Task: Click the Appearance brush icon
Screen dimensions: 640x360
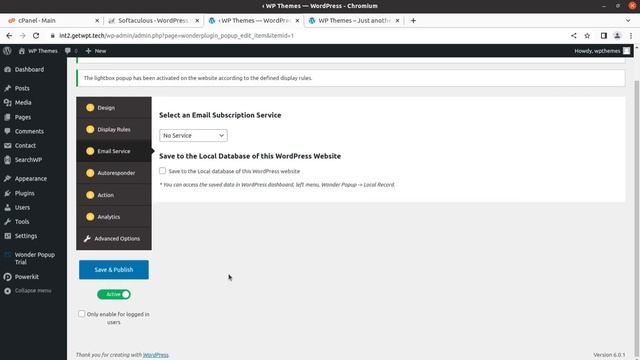Action: (x=7, y=179)
